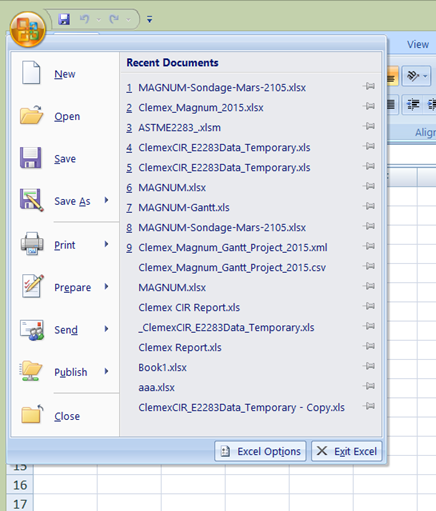Pin ClemexCIR_E2283Data_Temporary - Copy.xls to the list
Screen dimensions: 436x511
tap(369, 406)
